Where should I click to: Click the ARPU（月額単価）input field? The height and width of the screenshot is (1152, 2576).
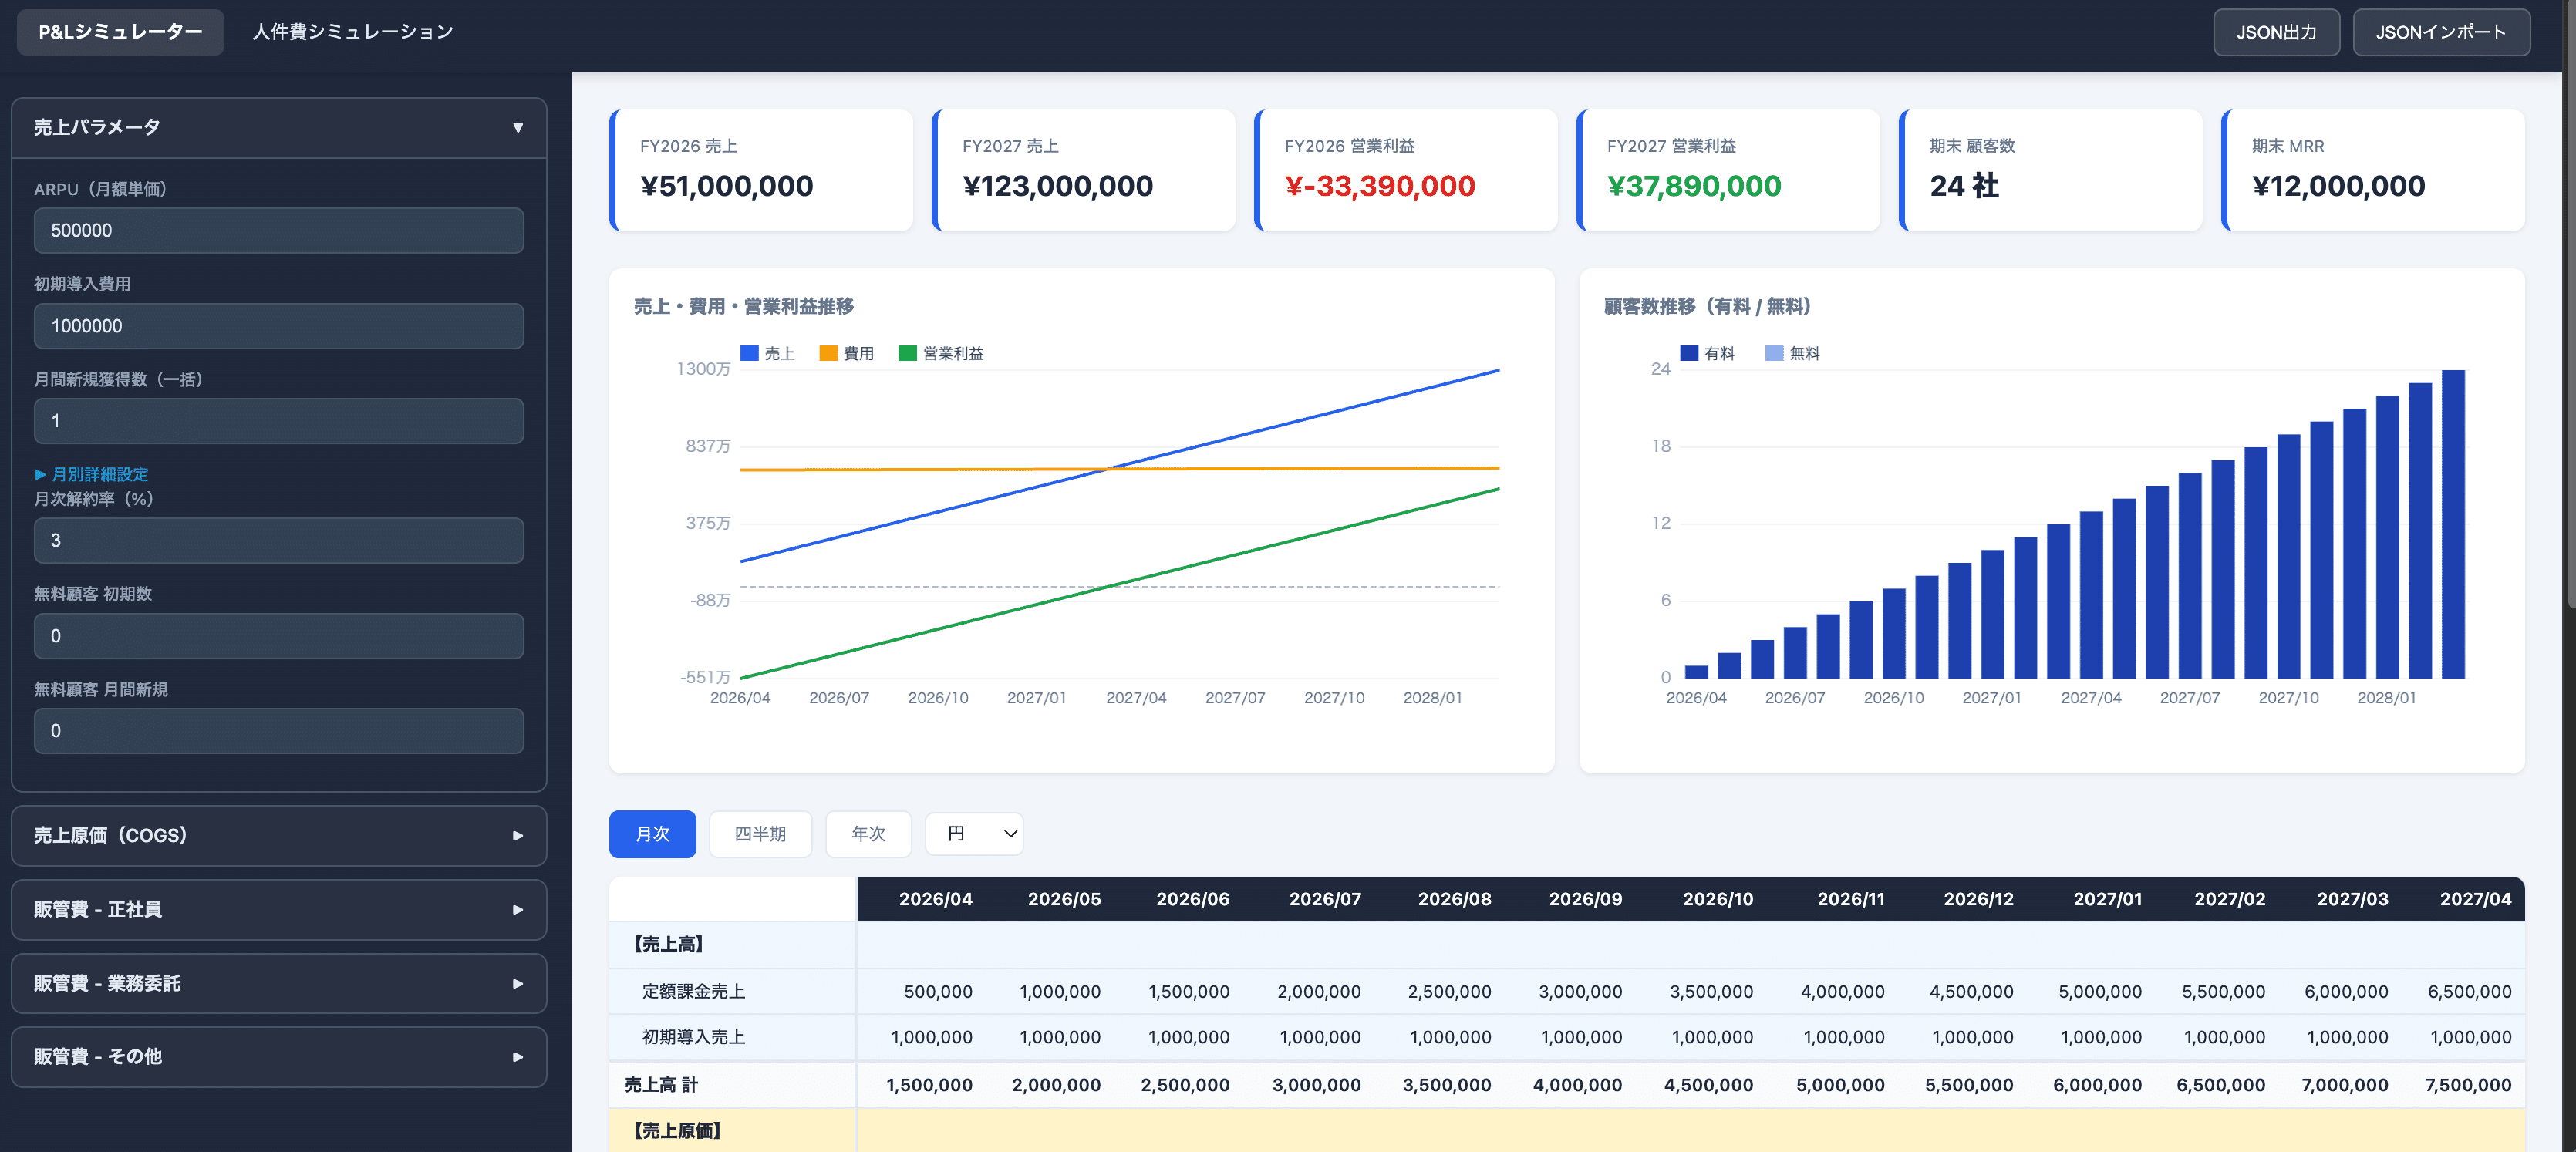(x=278, y=230)
